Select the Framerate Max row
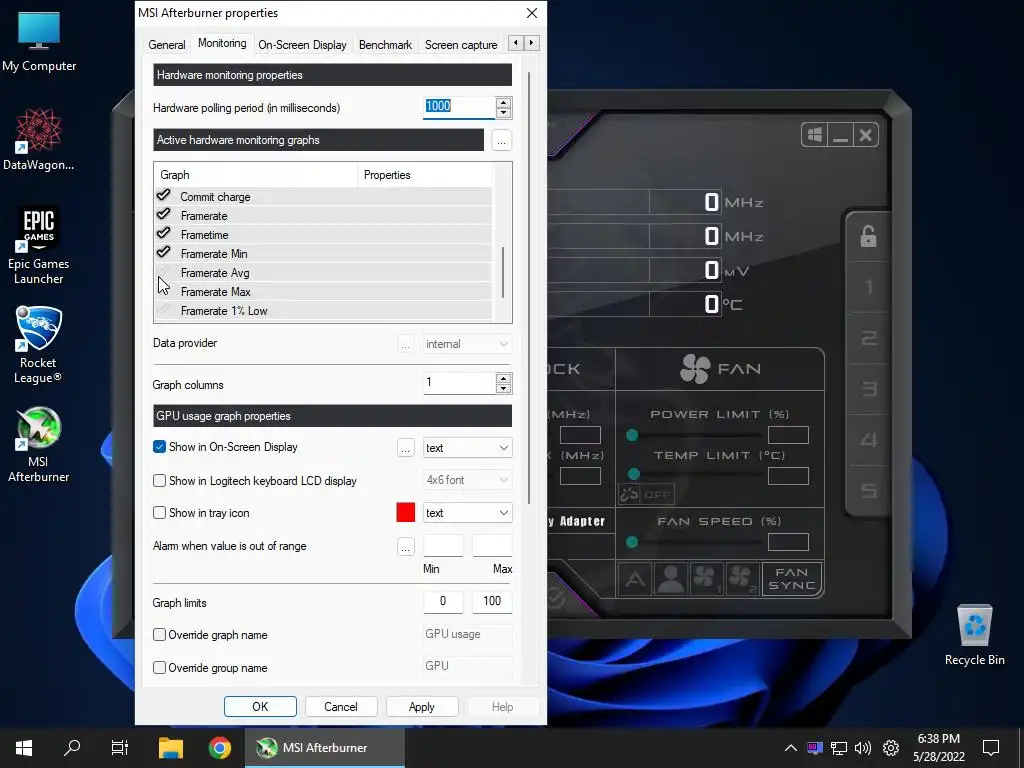 coord(323,292)
